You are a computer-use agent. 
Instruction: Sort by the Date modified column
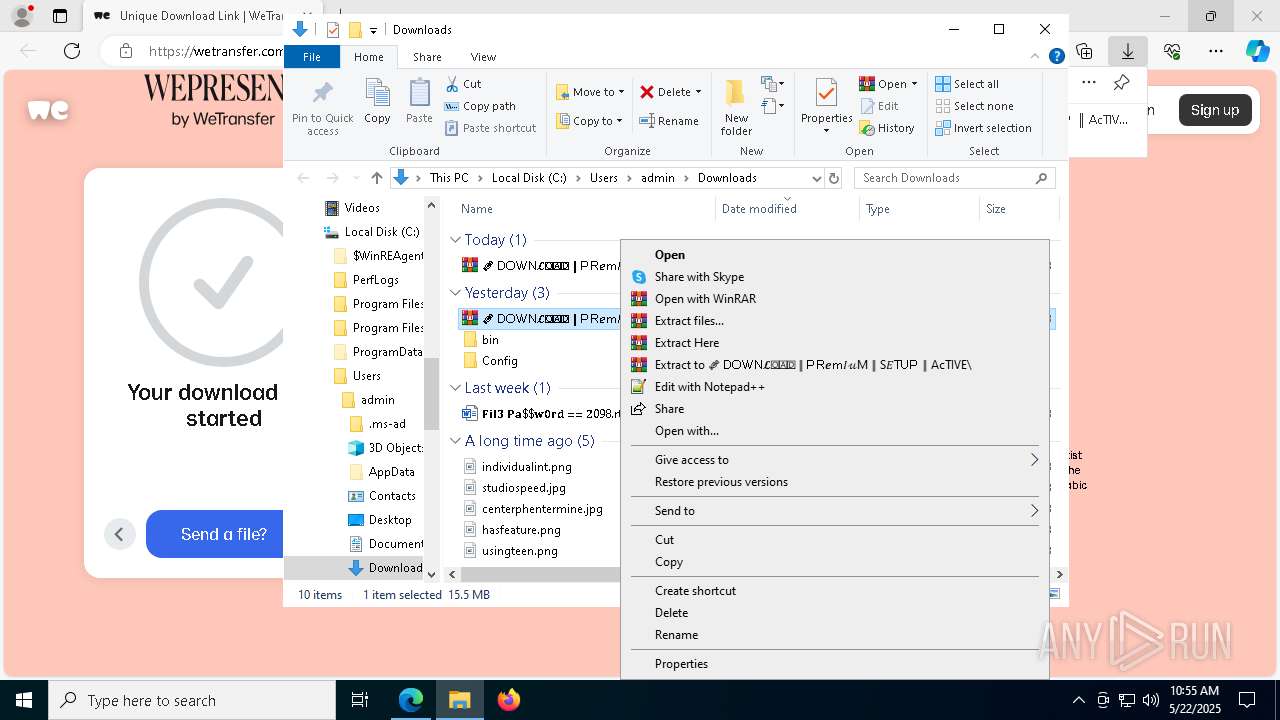click(787, 209)
